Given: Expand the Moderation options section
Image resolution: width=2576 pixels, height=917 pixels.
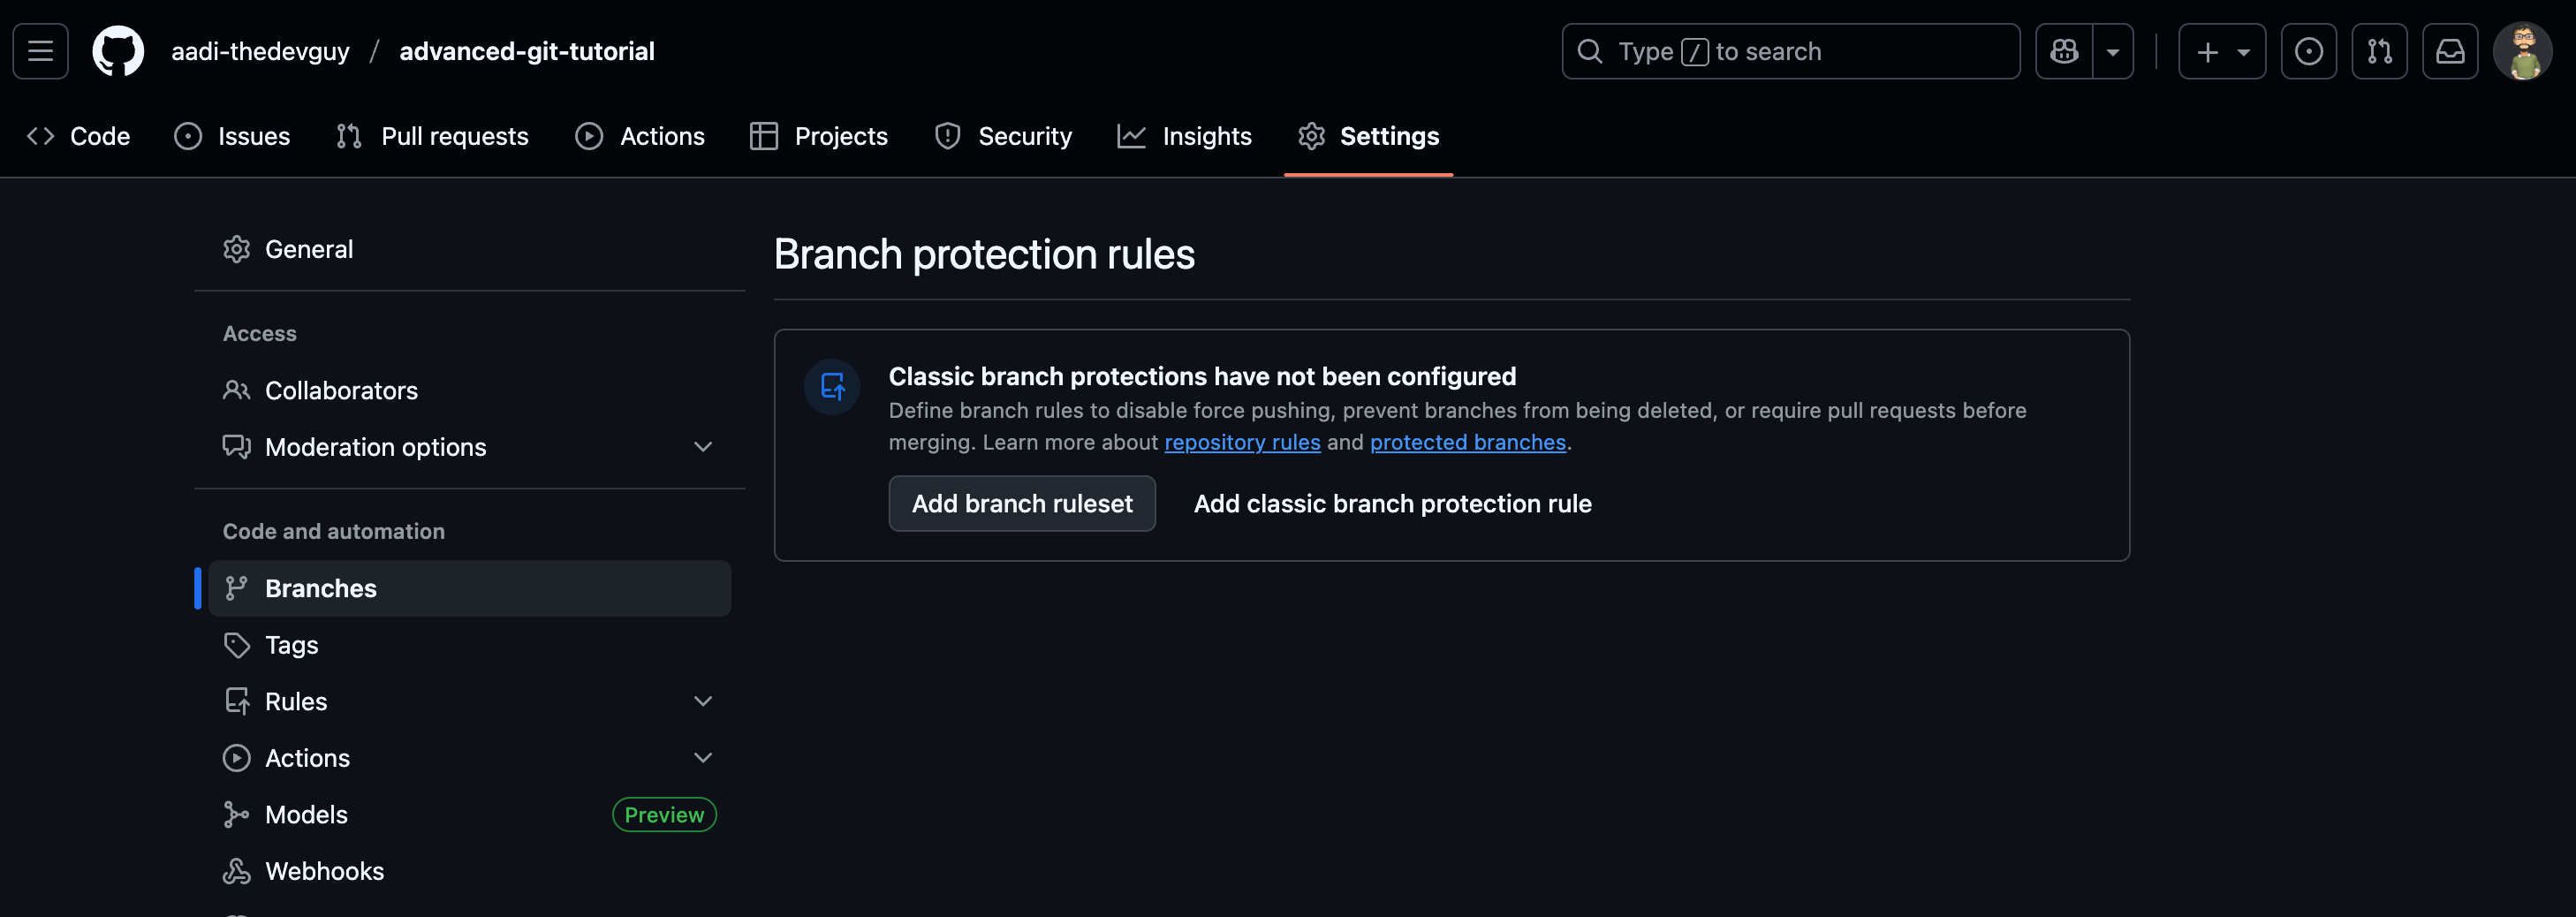Looking at the screenshot, I should 703,447.
